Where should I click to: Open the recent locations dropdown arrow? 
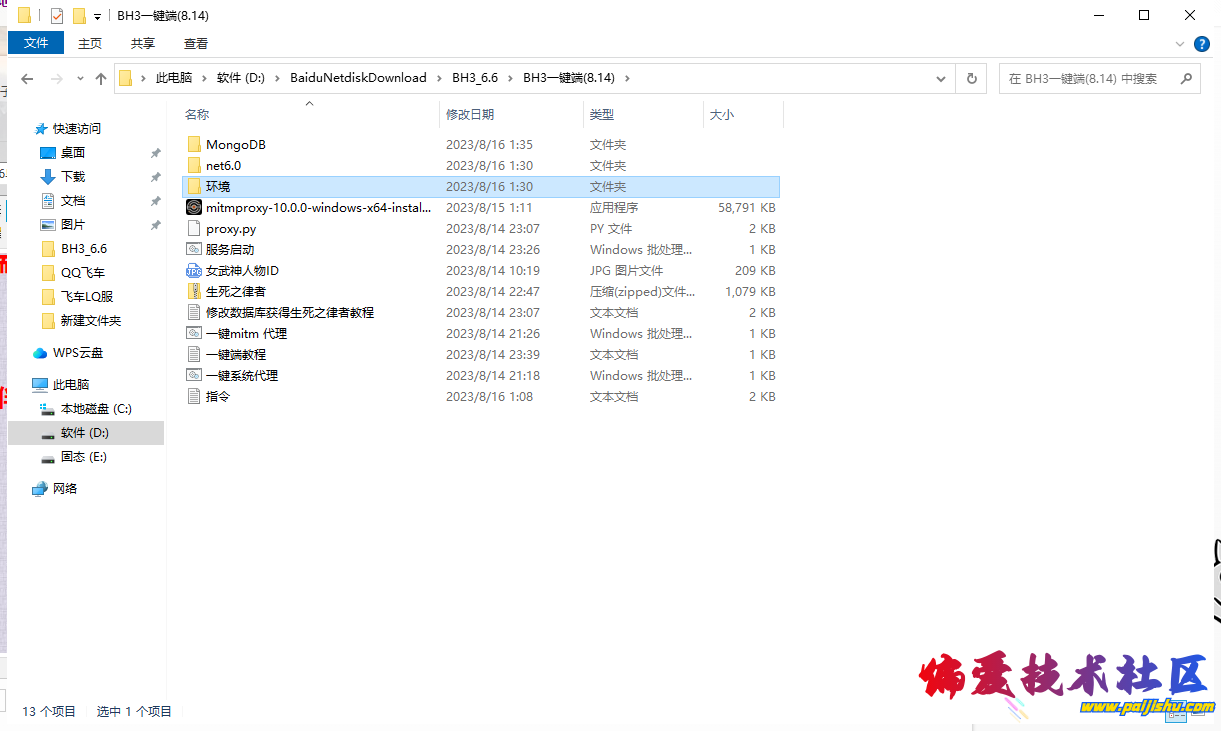pyautogui.click(x=78, y=79)
